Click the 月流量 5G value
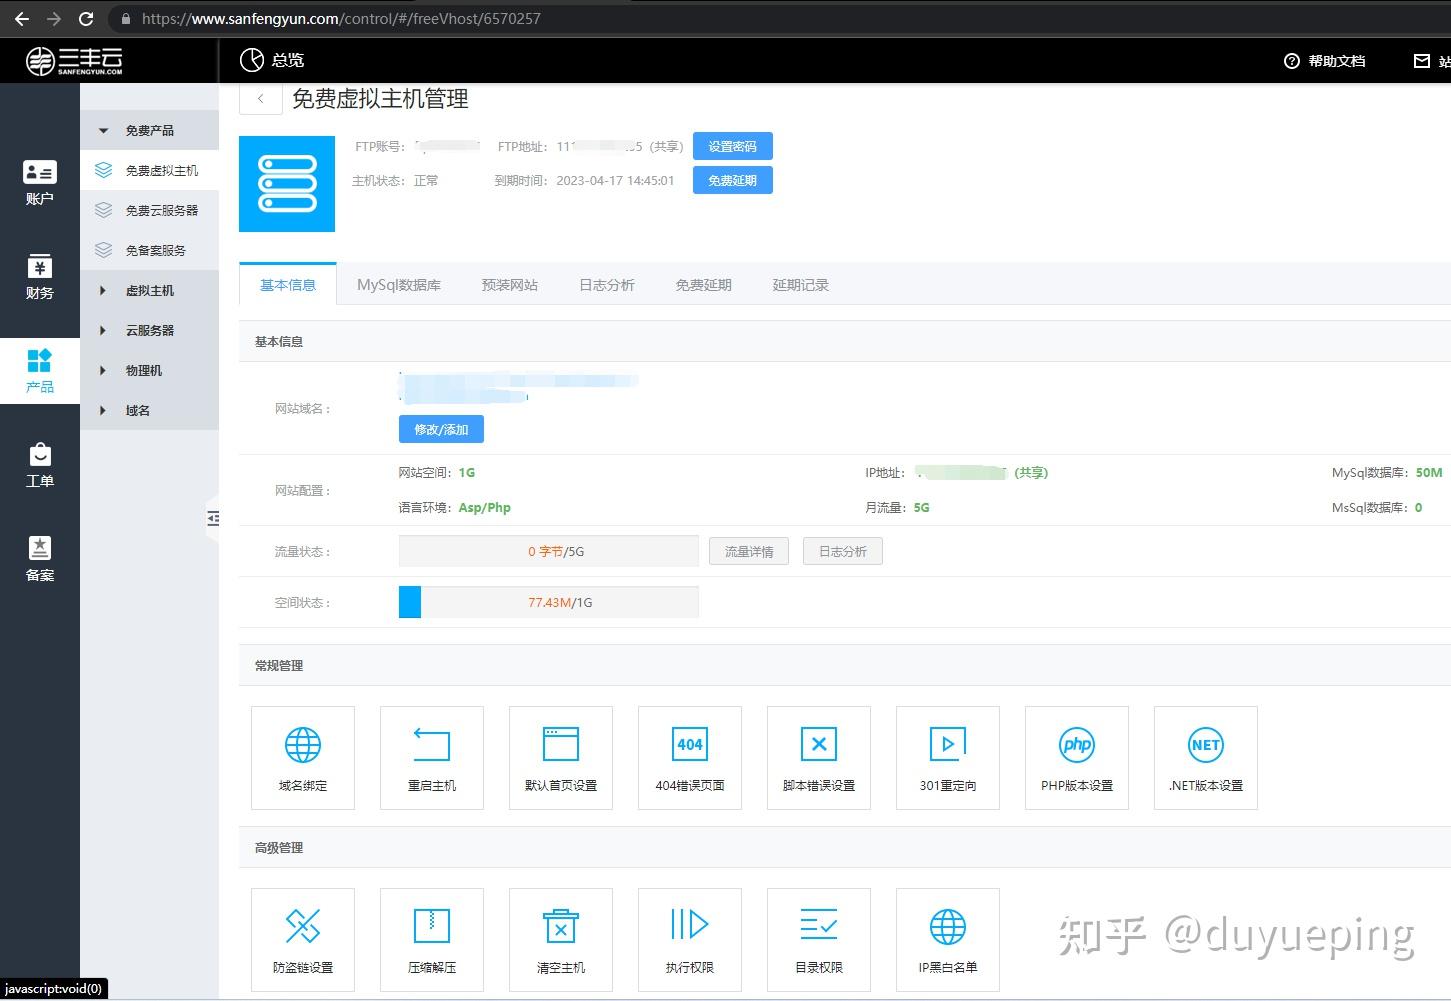Screen dimensions: 1451x1001 click(x=922, y=508)
